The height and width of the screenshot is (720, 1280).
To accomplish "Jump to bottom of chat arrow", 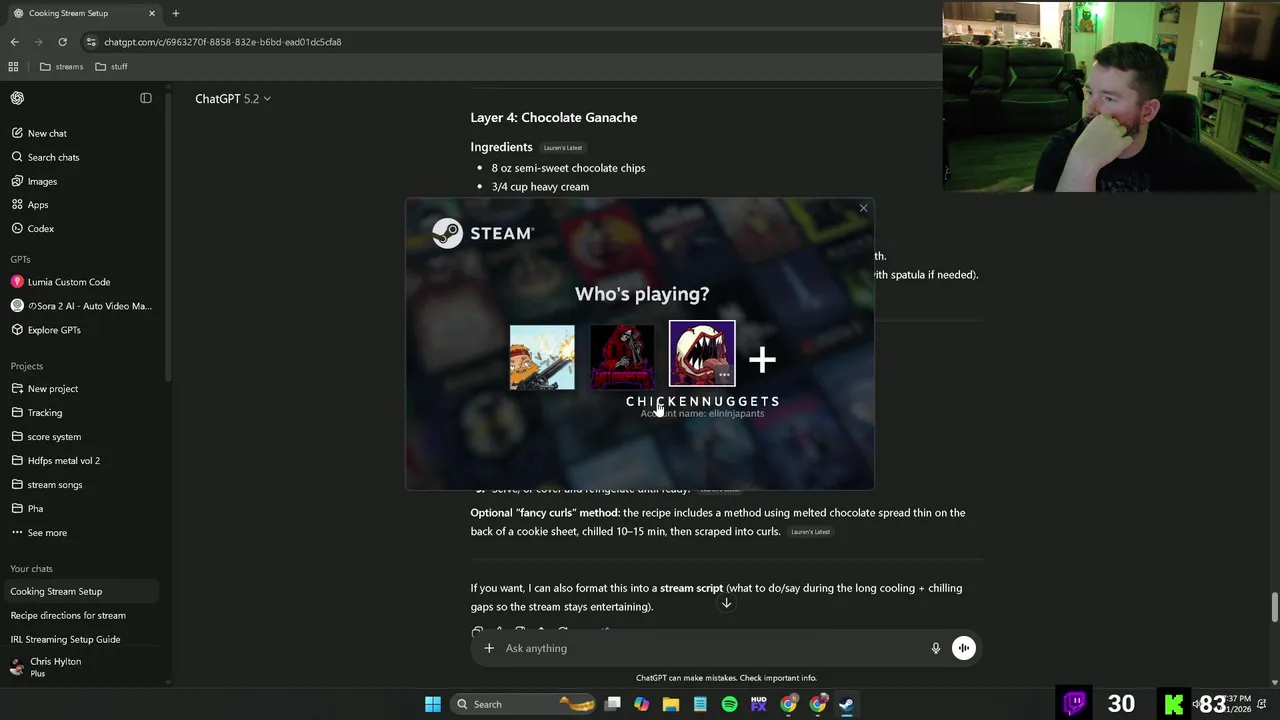I will coord(727,603).
